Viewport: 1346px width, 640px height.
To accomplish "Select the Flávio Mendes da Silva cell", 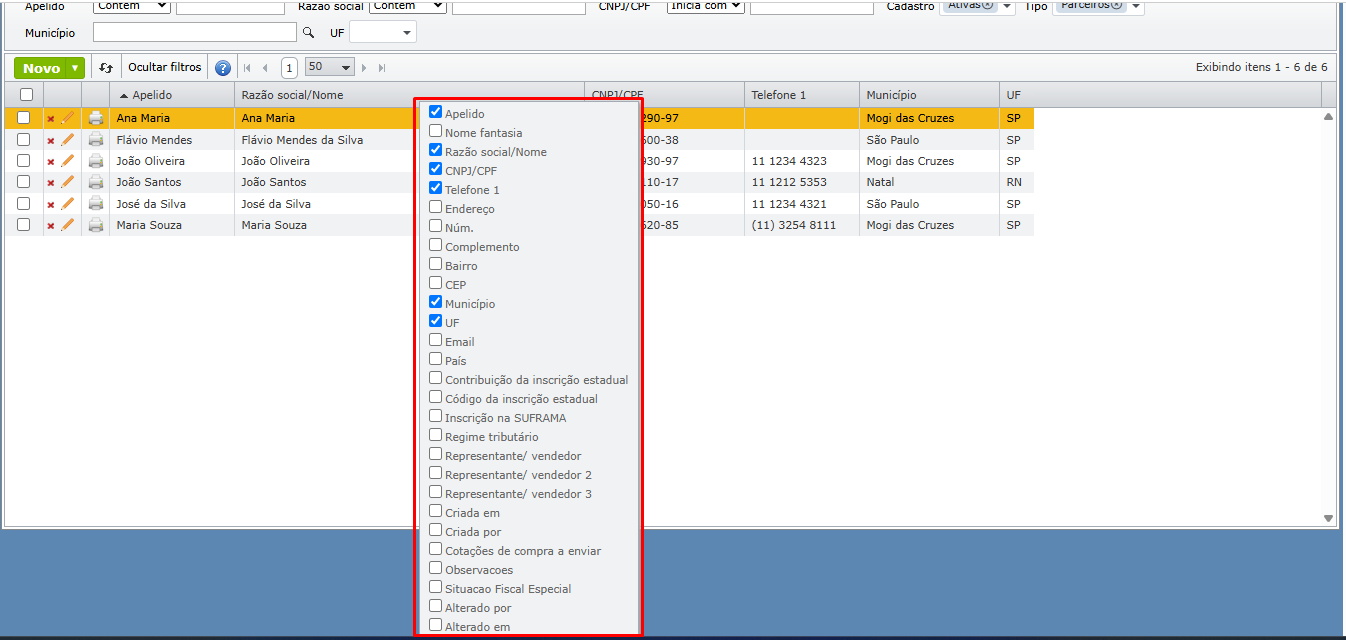I will pos(409,140).
